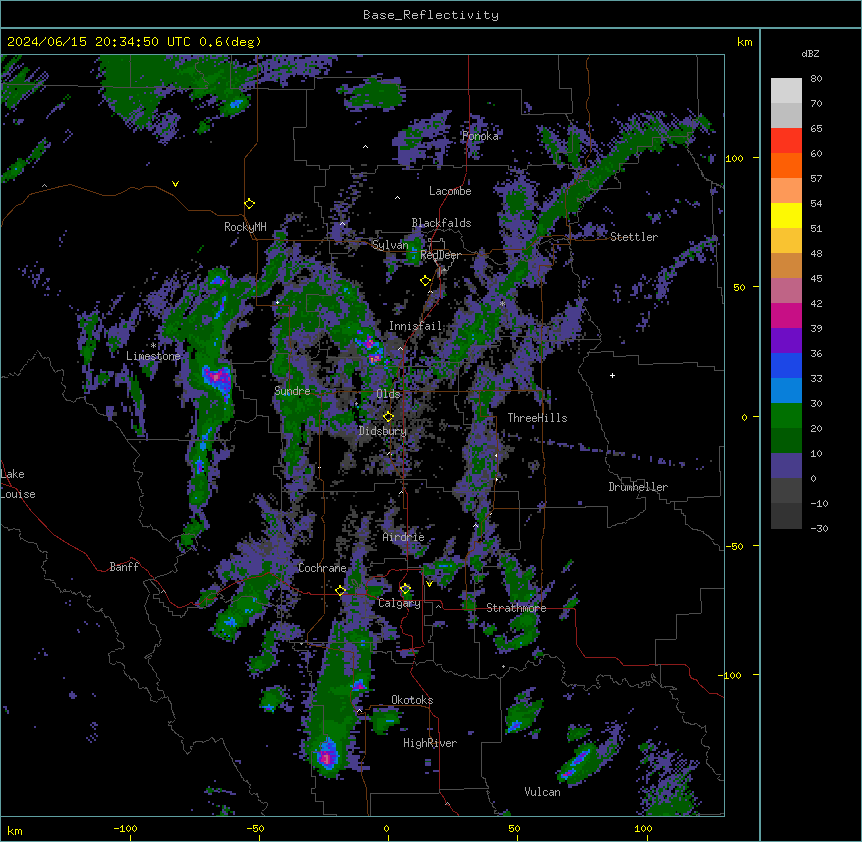
Task: Click the Cochrane label
Action: point(322,568)
